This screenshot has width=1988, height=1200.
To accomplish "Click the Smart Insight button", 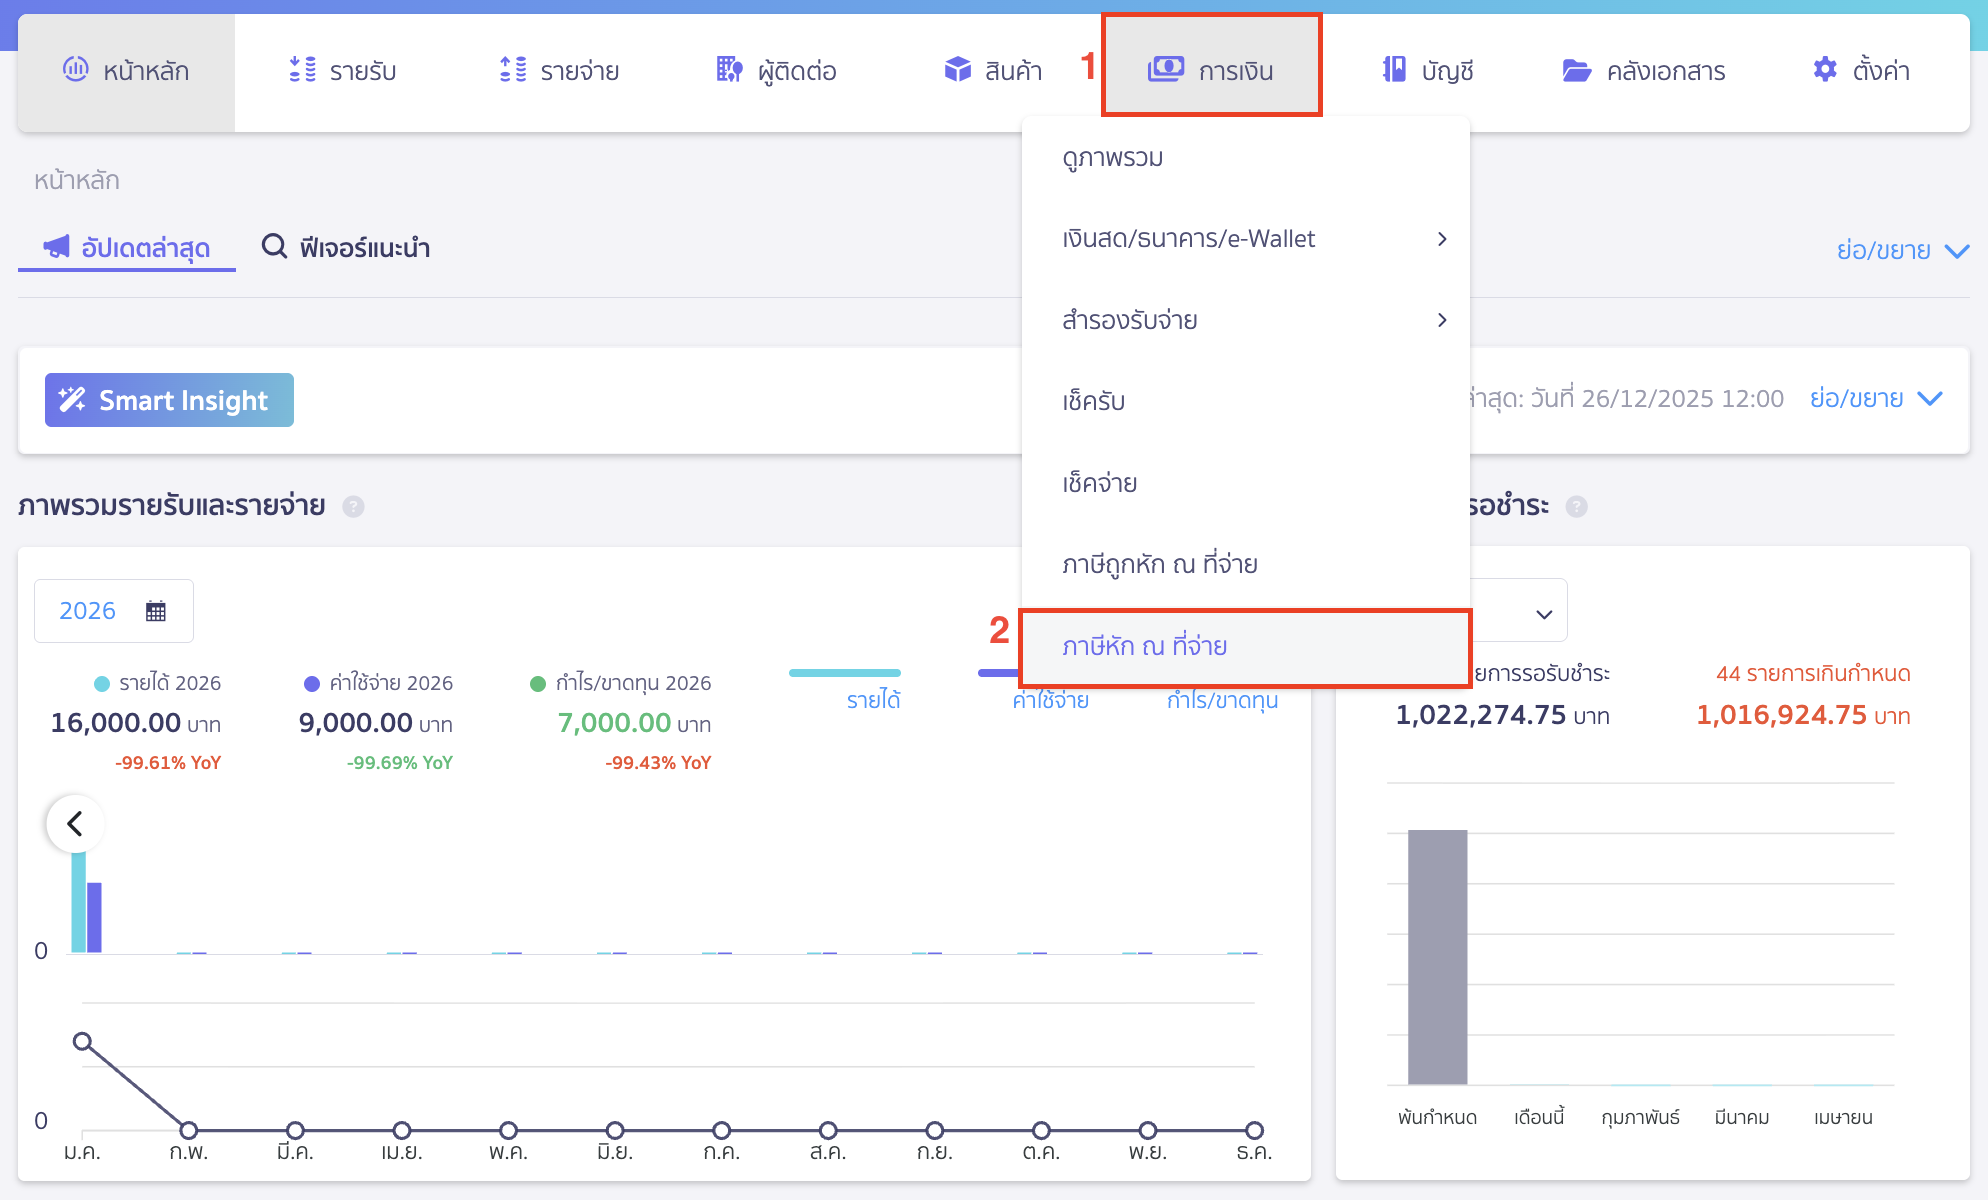I will click(169, 400).
